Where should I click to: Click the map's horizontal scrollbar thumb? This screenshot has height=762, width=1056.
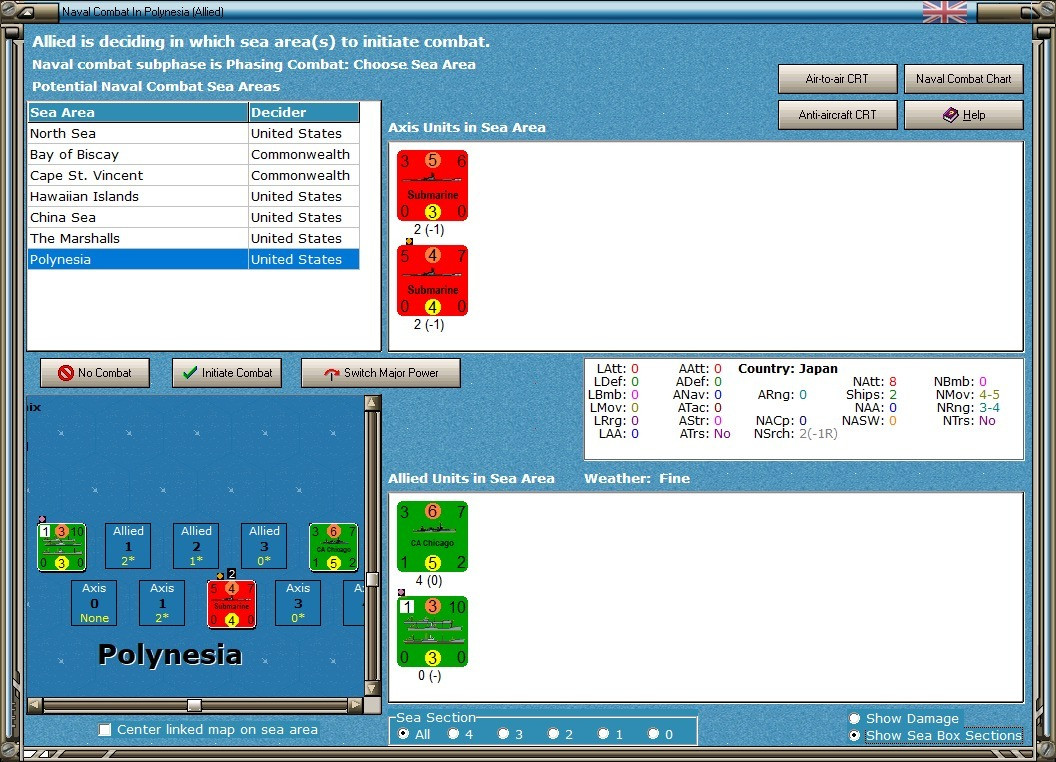pyautogui.click(x=194, y=705)
